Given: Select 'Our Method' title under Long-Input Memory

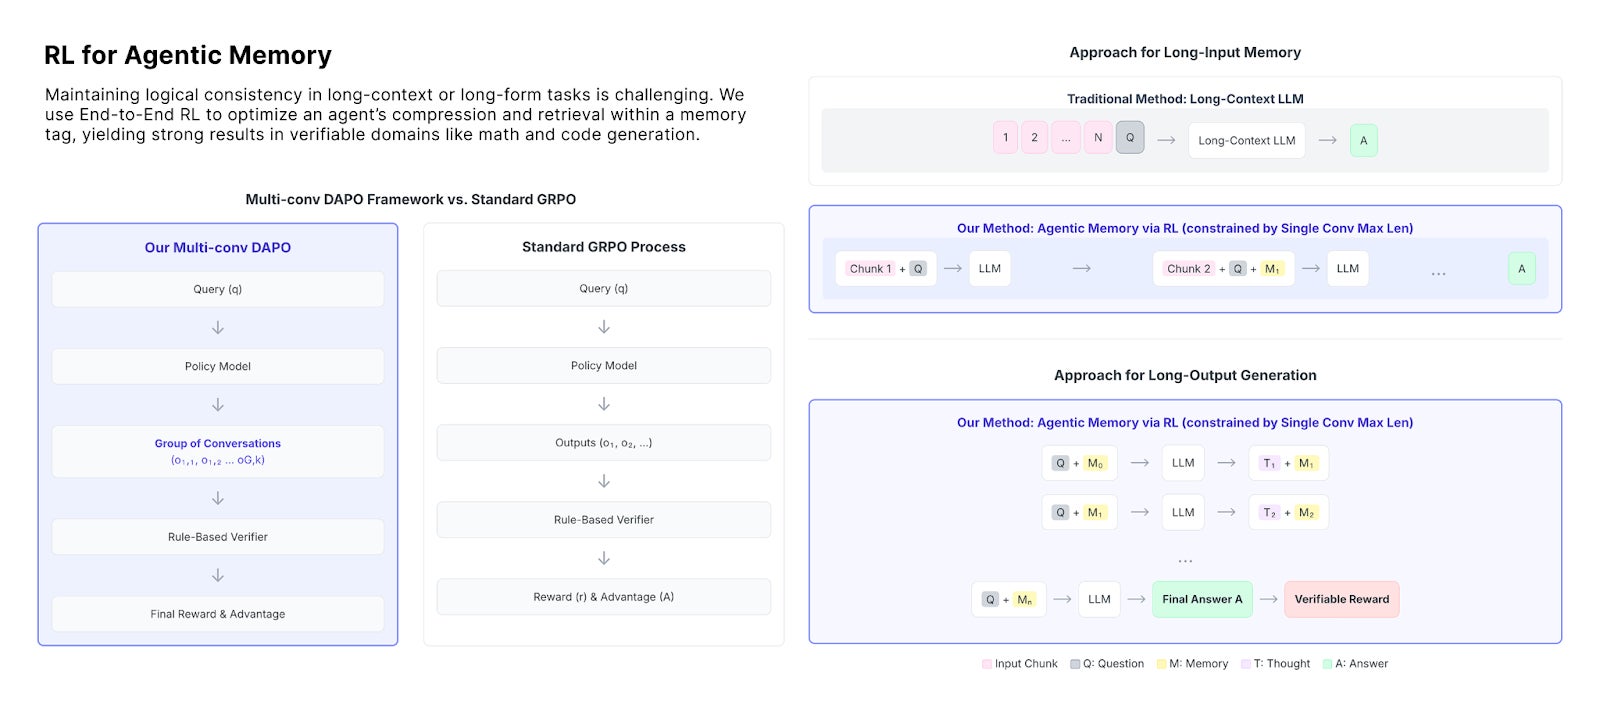Looking at the screenshot, I should [x=1185, y=228].
